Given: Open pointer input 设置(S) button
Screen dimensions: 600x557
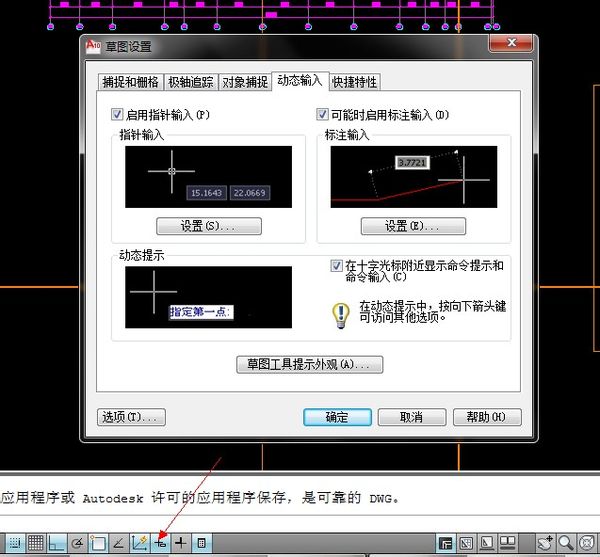Looking at the screenshot, I should (209, 226).
